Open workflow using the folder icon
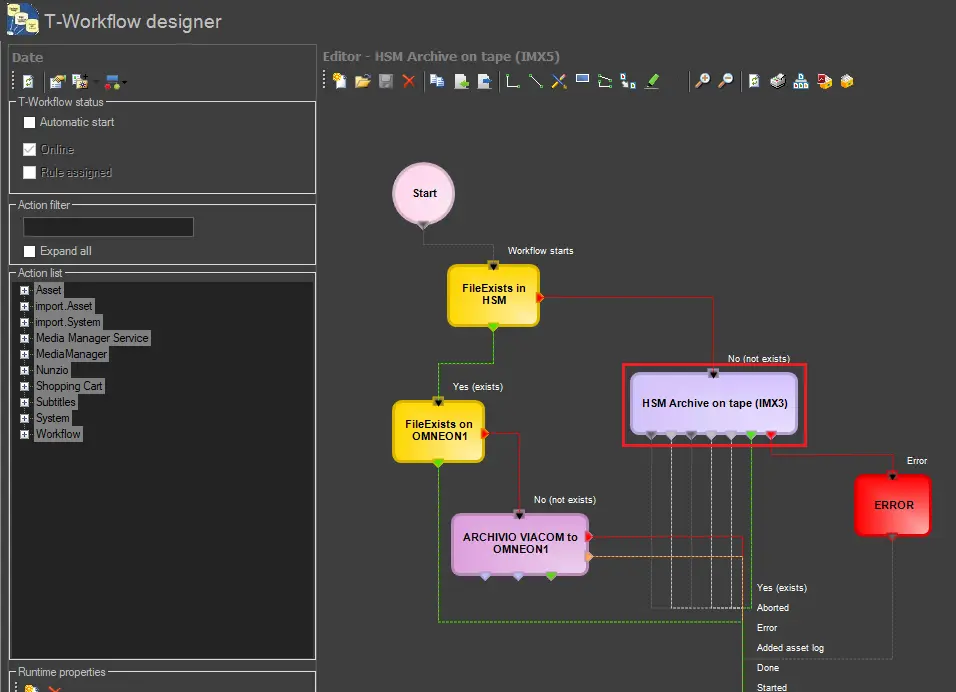The height and width of the screenshot is (692, 956). (363, 81)
